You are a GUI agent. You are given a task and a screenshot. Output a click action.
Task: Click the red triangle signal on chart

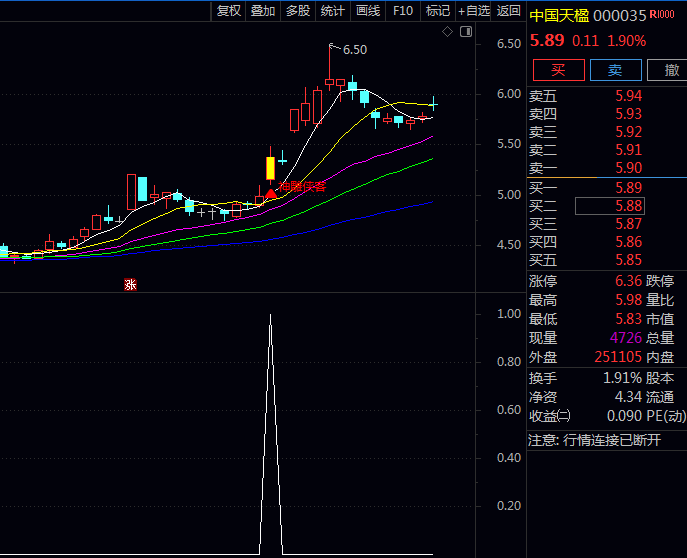[270, 191]
